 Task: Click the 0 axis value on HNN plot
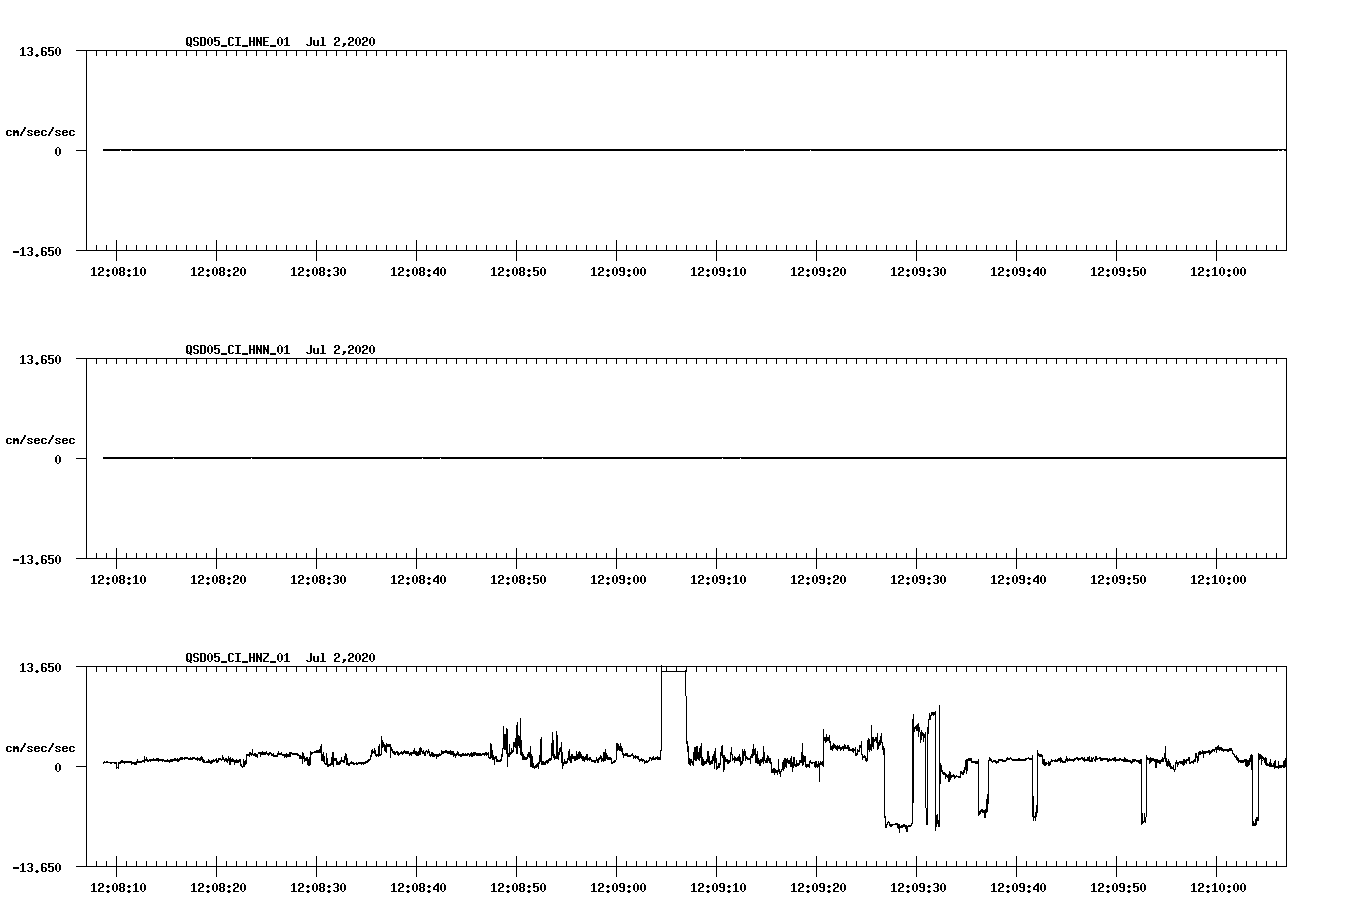tap(58, 459)
